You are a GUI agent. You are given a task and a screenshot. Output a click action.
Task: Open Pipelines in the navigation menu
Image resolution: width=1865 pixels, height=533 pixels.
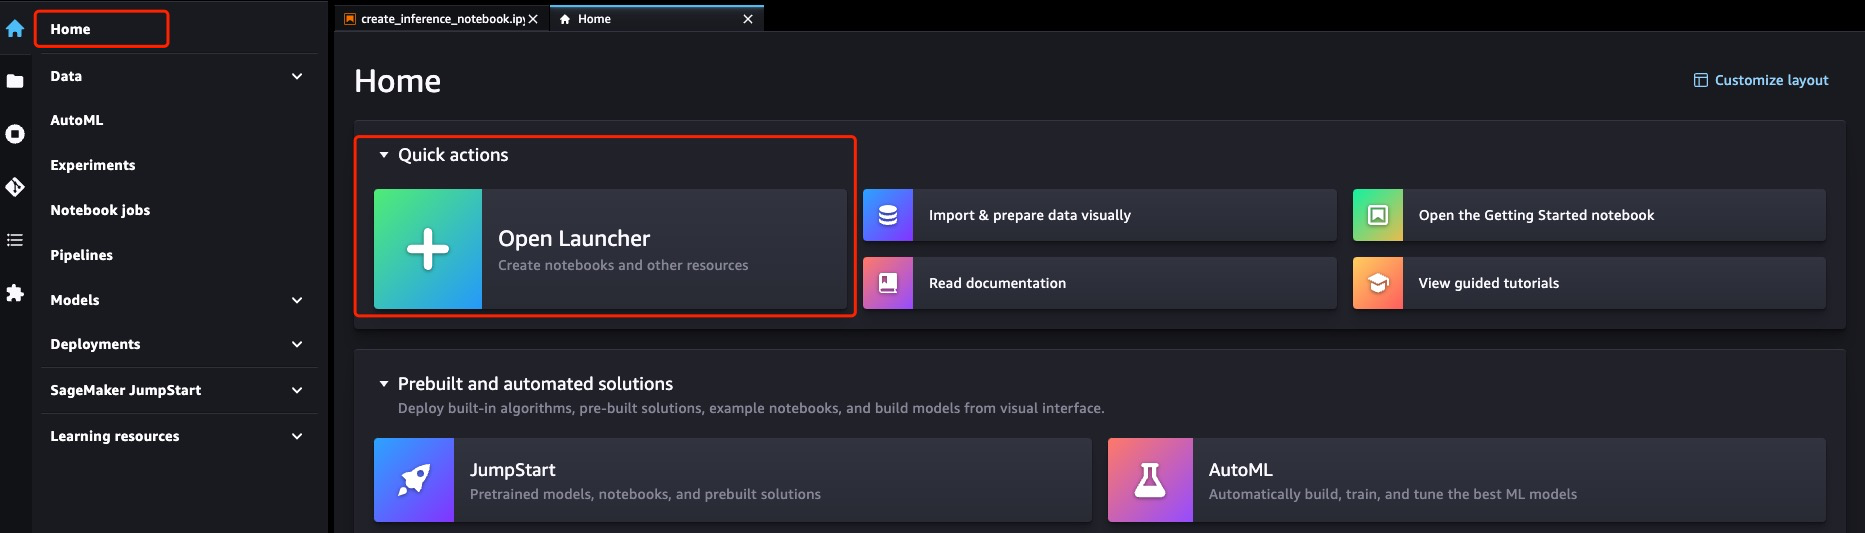82,255
